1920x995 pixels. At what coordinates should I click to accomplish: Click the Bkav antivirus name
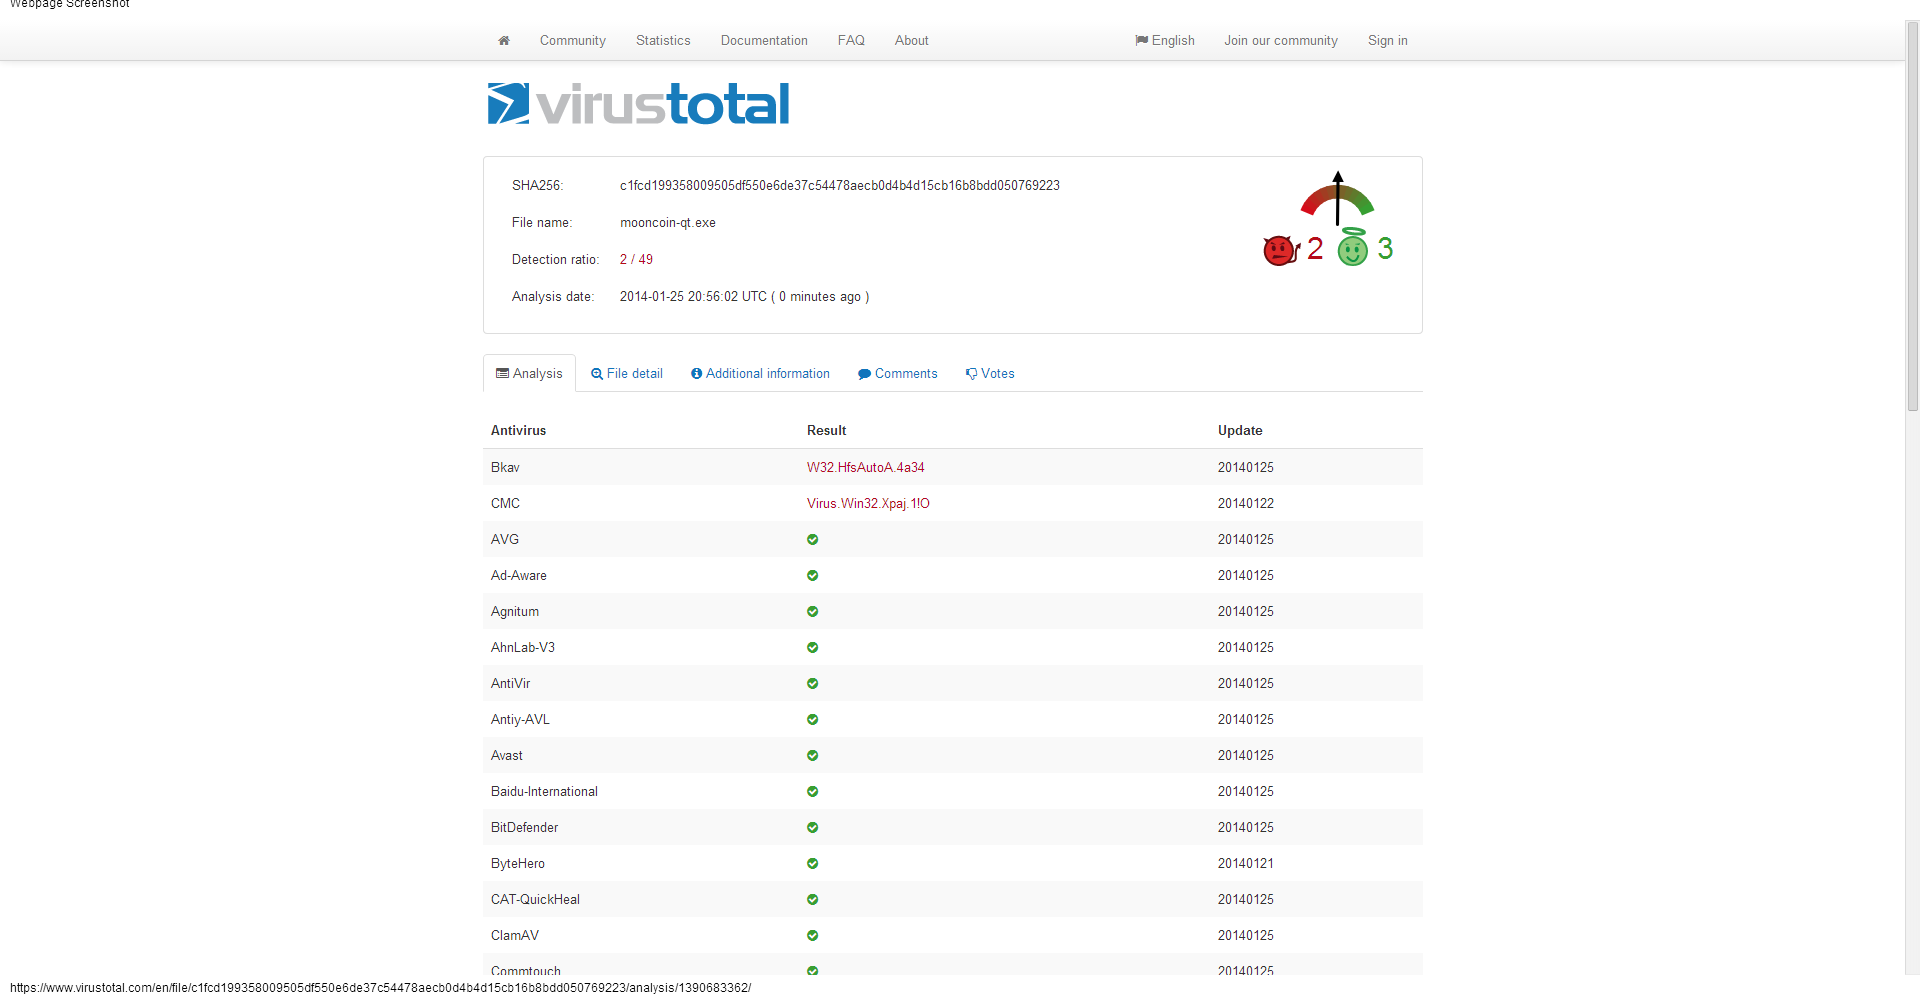505,468
